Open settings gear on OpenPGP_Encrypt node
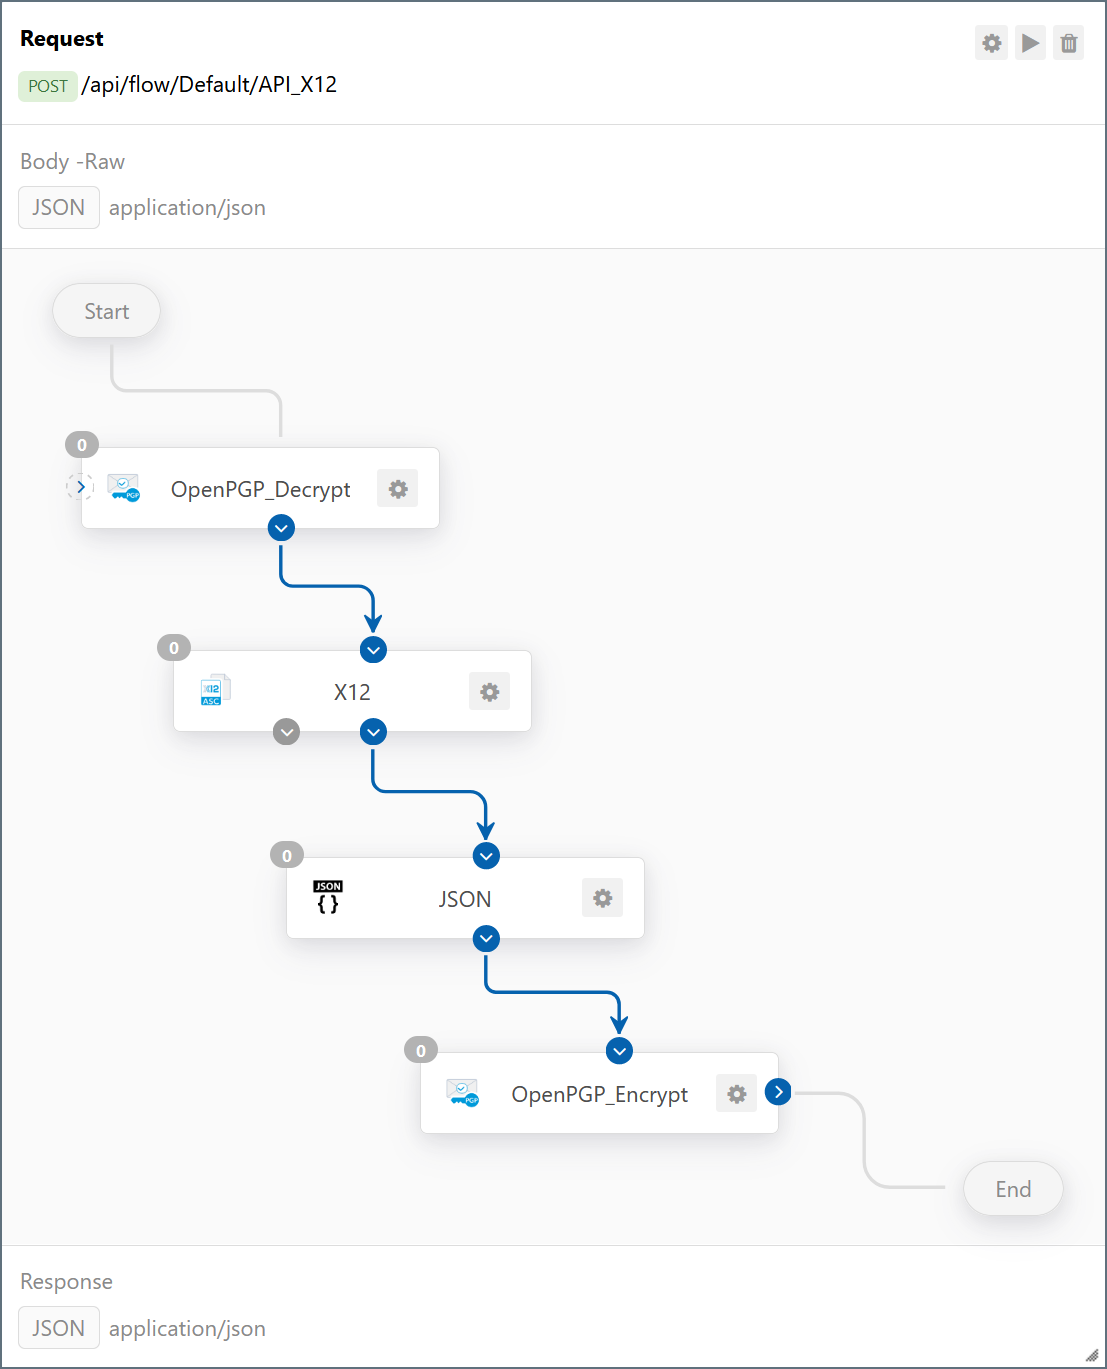Viewport: 1107px width, 1369px height. tap(736, 1094)
